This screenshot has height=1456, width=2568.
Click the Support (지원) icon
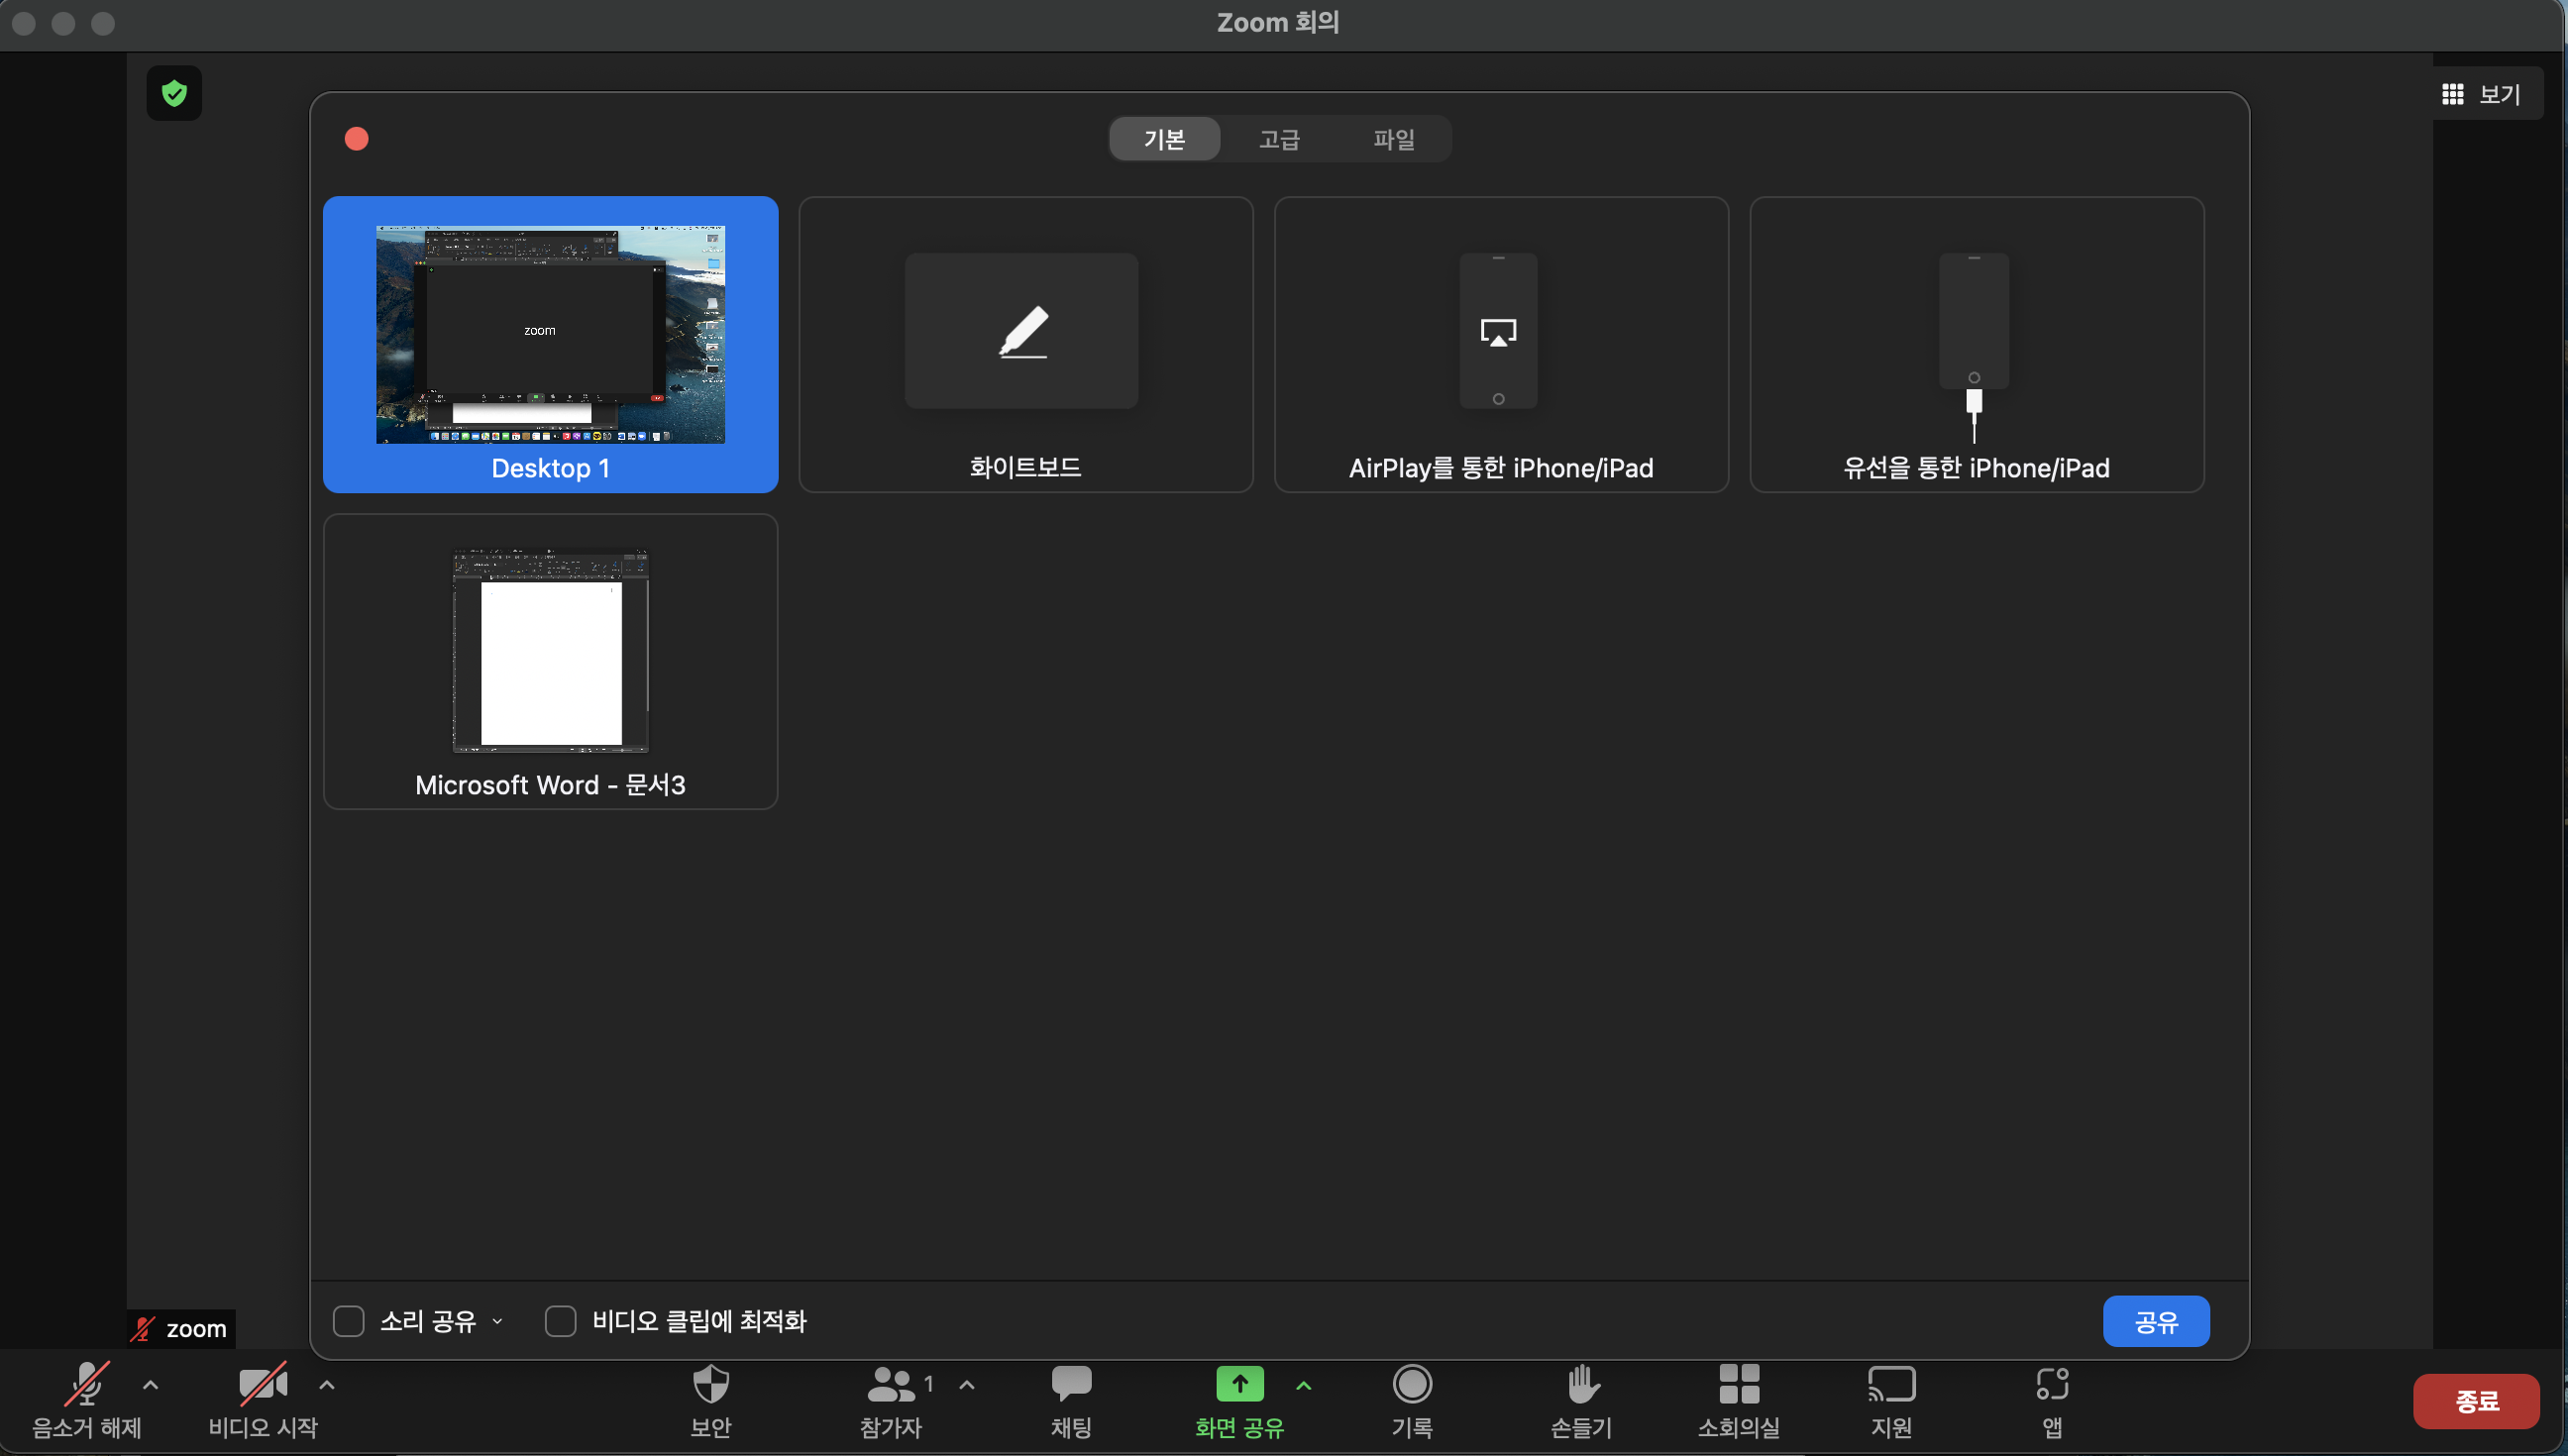point(1891,1385)
